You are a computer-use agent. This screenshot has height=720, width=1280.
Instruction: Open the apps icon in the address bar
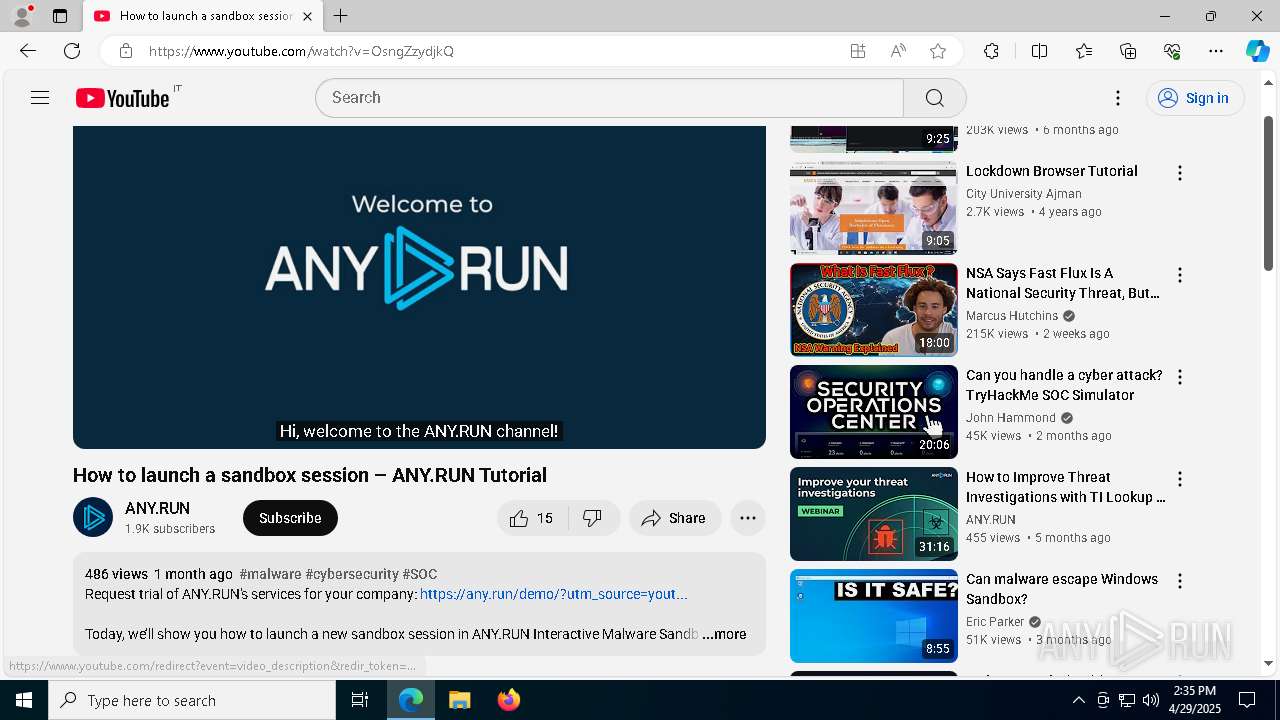click(x=858, y=51)
